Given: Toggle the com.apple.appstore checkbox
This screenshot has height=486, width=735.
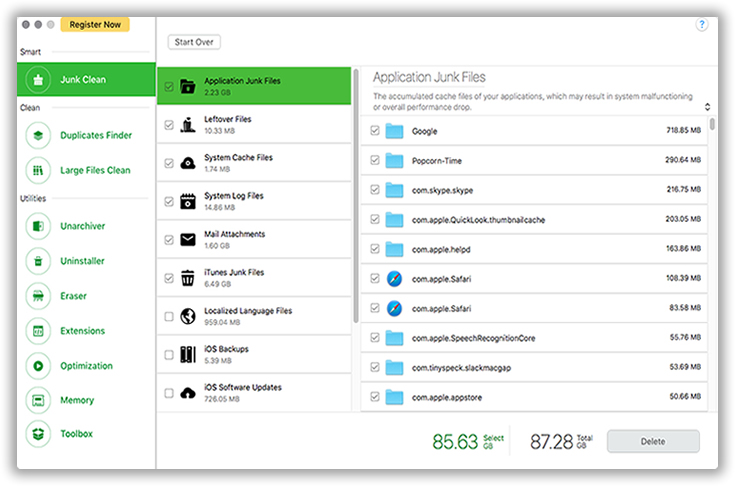Looking at the screenshot, I should [x=375, y=396].
